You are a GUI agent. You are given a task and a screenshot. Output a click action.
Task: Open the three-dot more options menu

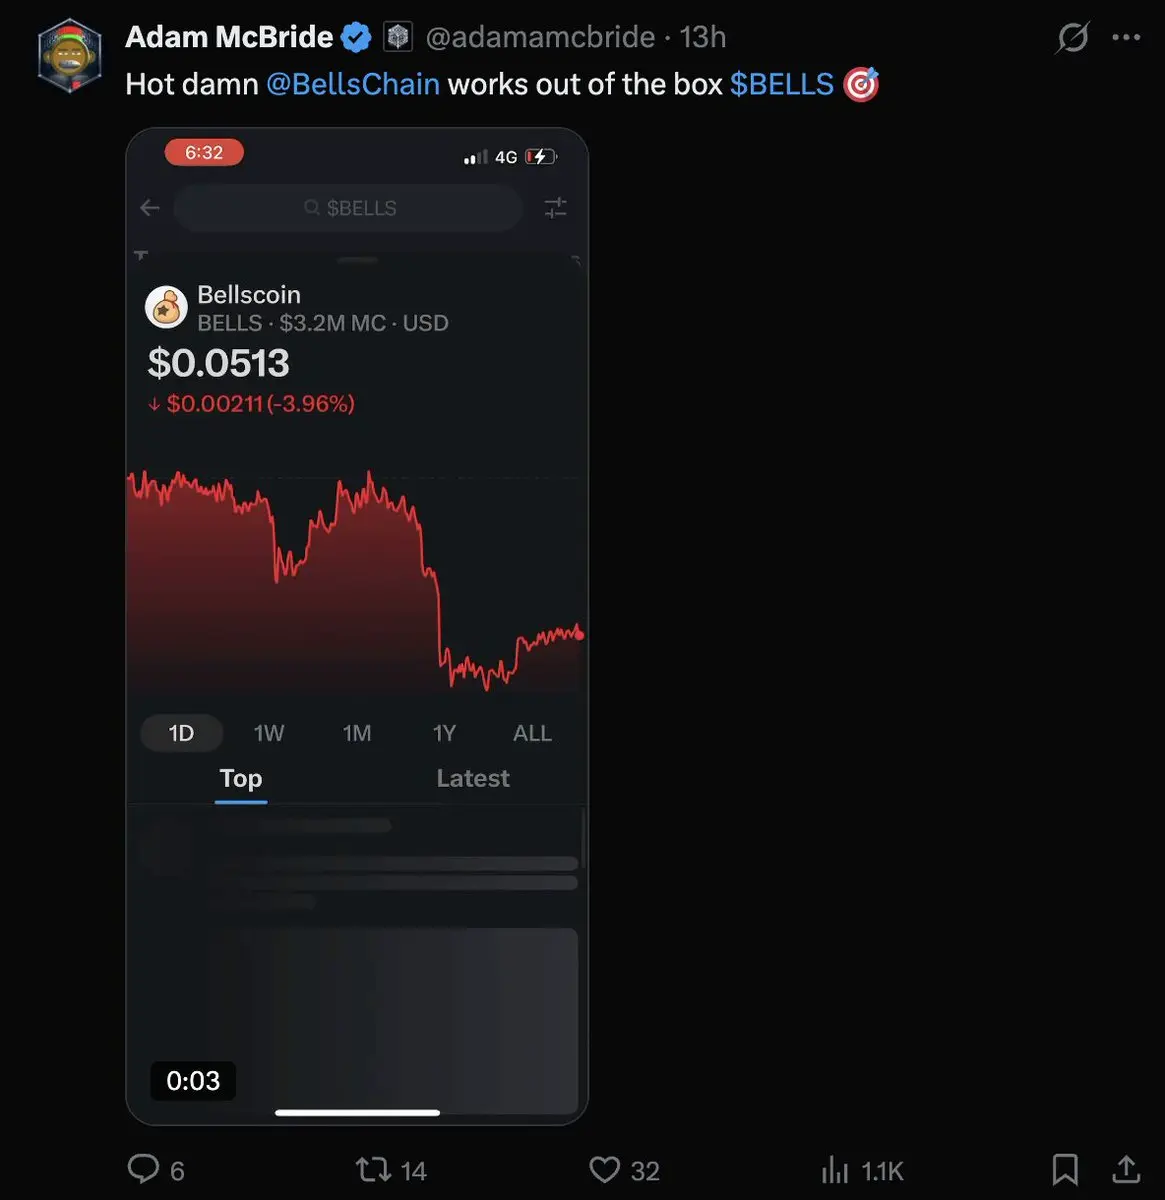click(1126, 38)
